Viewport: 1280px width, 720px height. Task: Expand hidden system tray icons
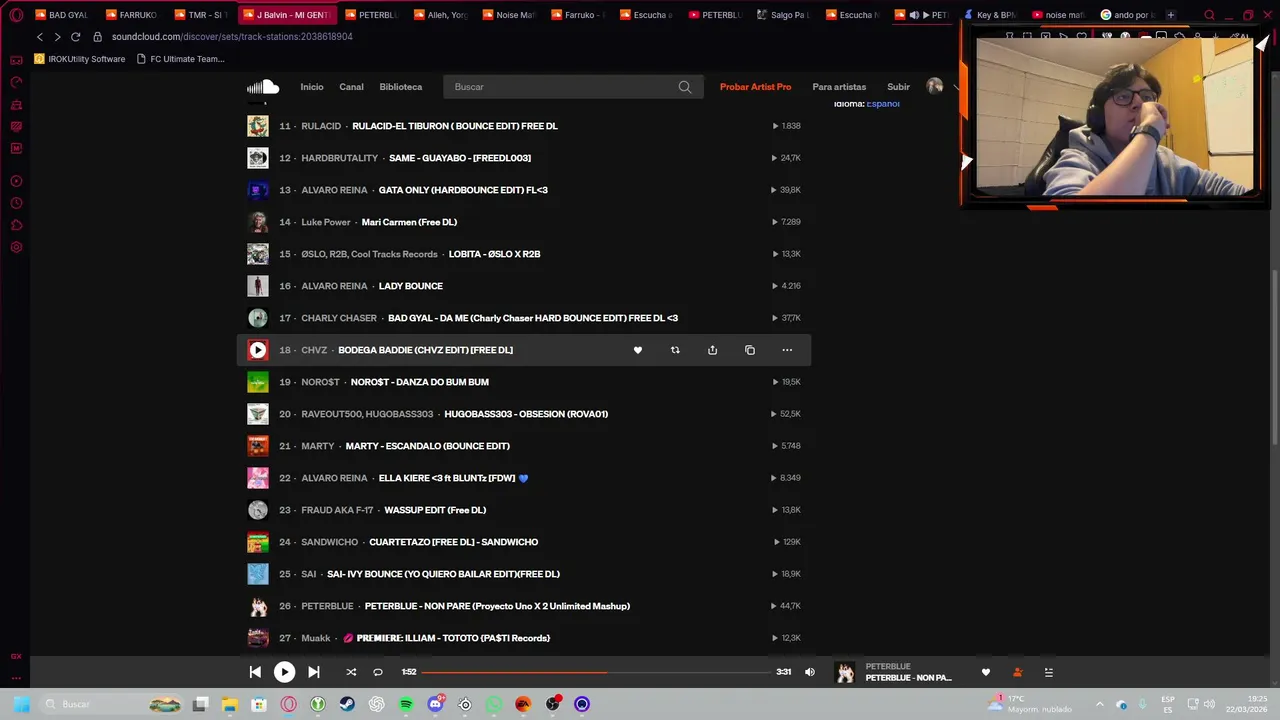coord(1100,704)
